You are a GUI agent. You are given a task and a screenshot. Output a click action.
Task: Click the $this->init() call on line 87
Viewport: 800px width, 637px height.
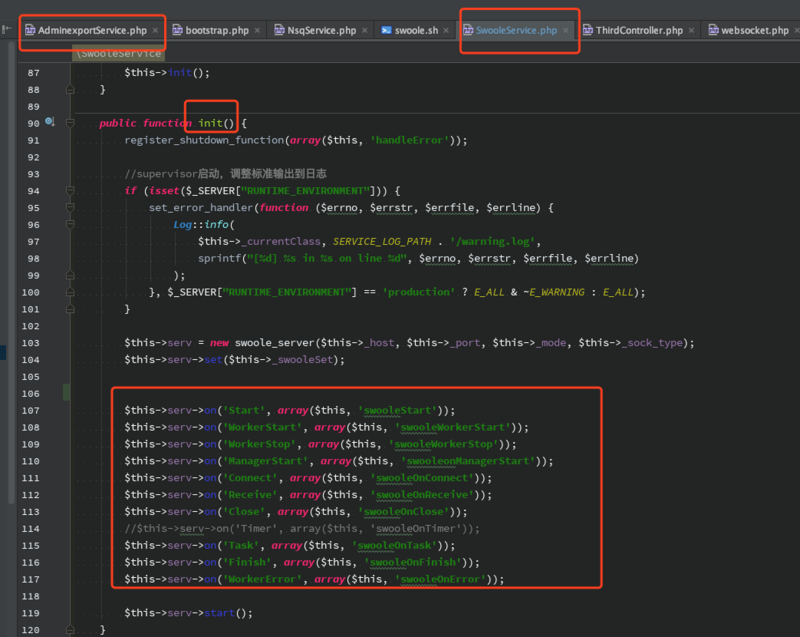pos(167,72)
